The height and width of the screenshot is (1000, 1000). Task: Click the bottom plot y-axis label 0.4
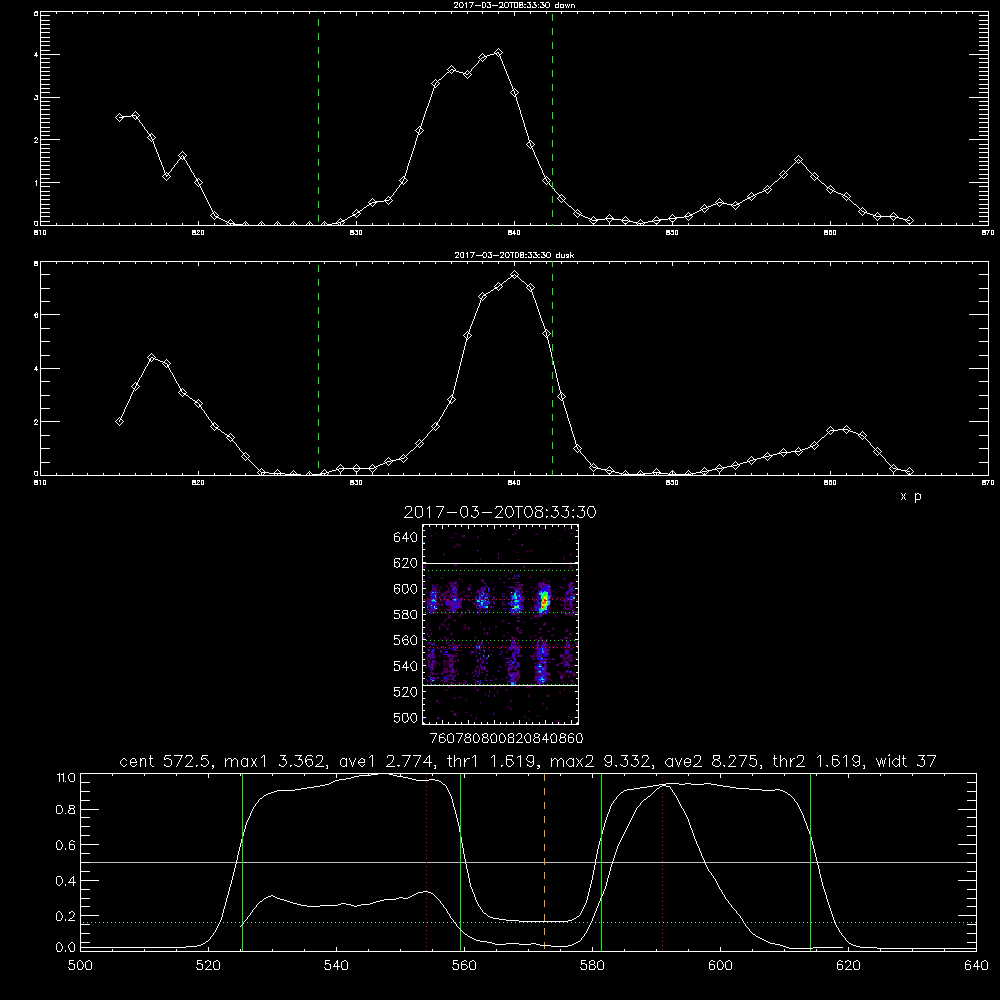pos(66,881)
